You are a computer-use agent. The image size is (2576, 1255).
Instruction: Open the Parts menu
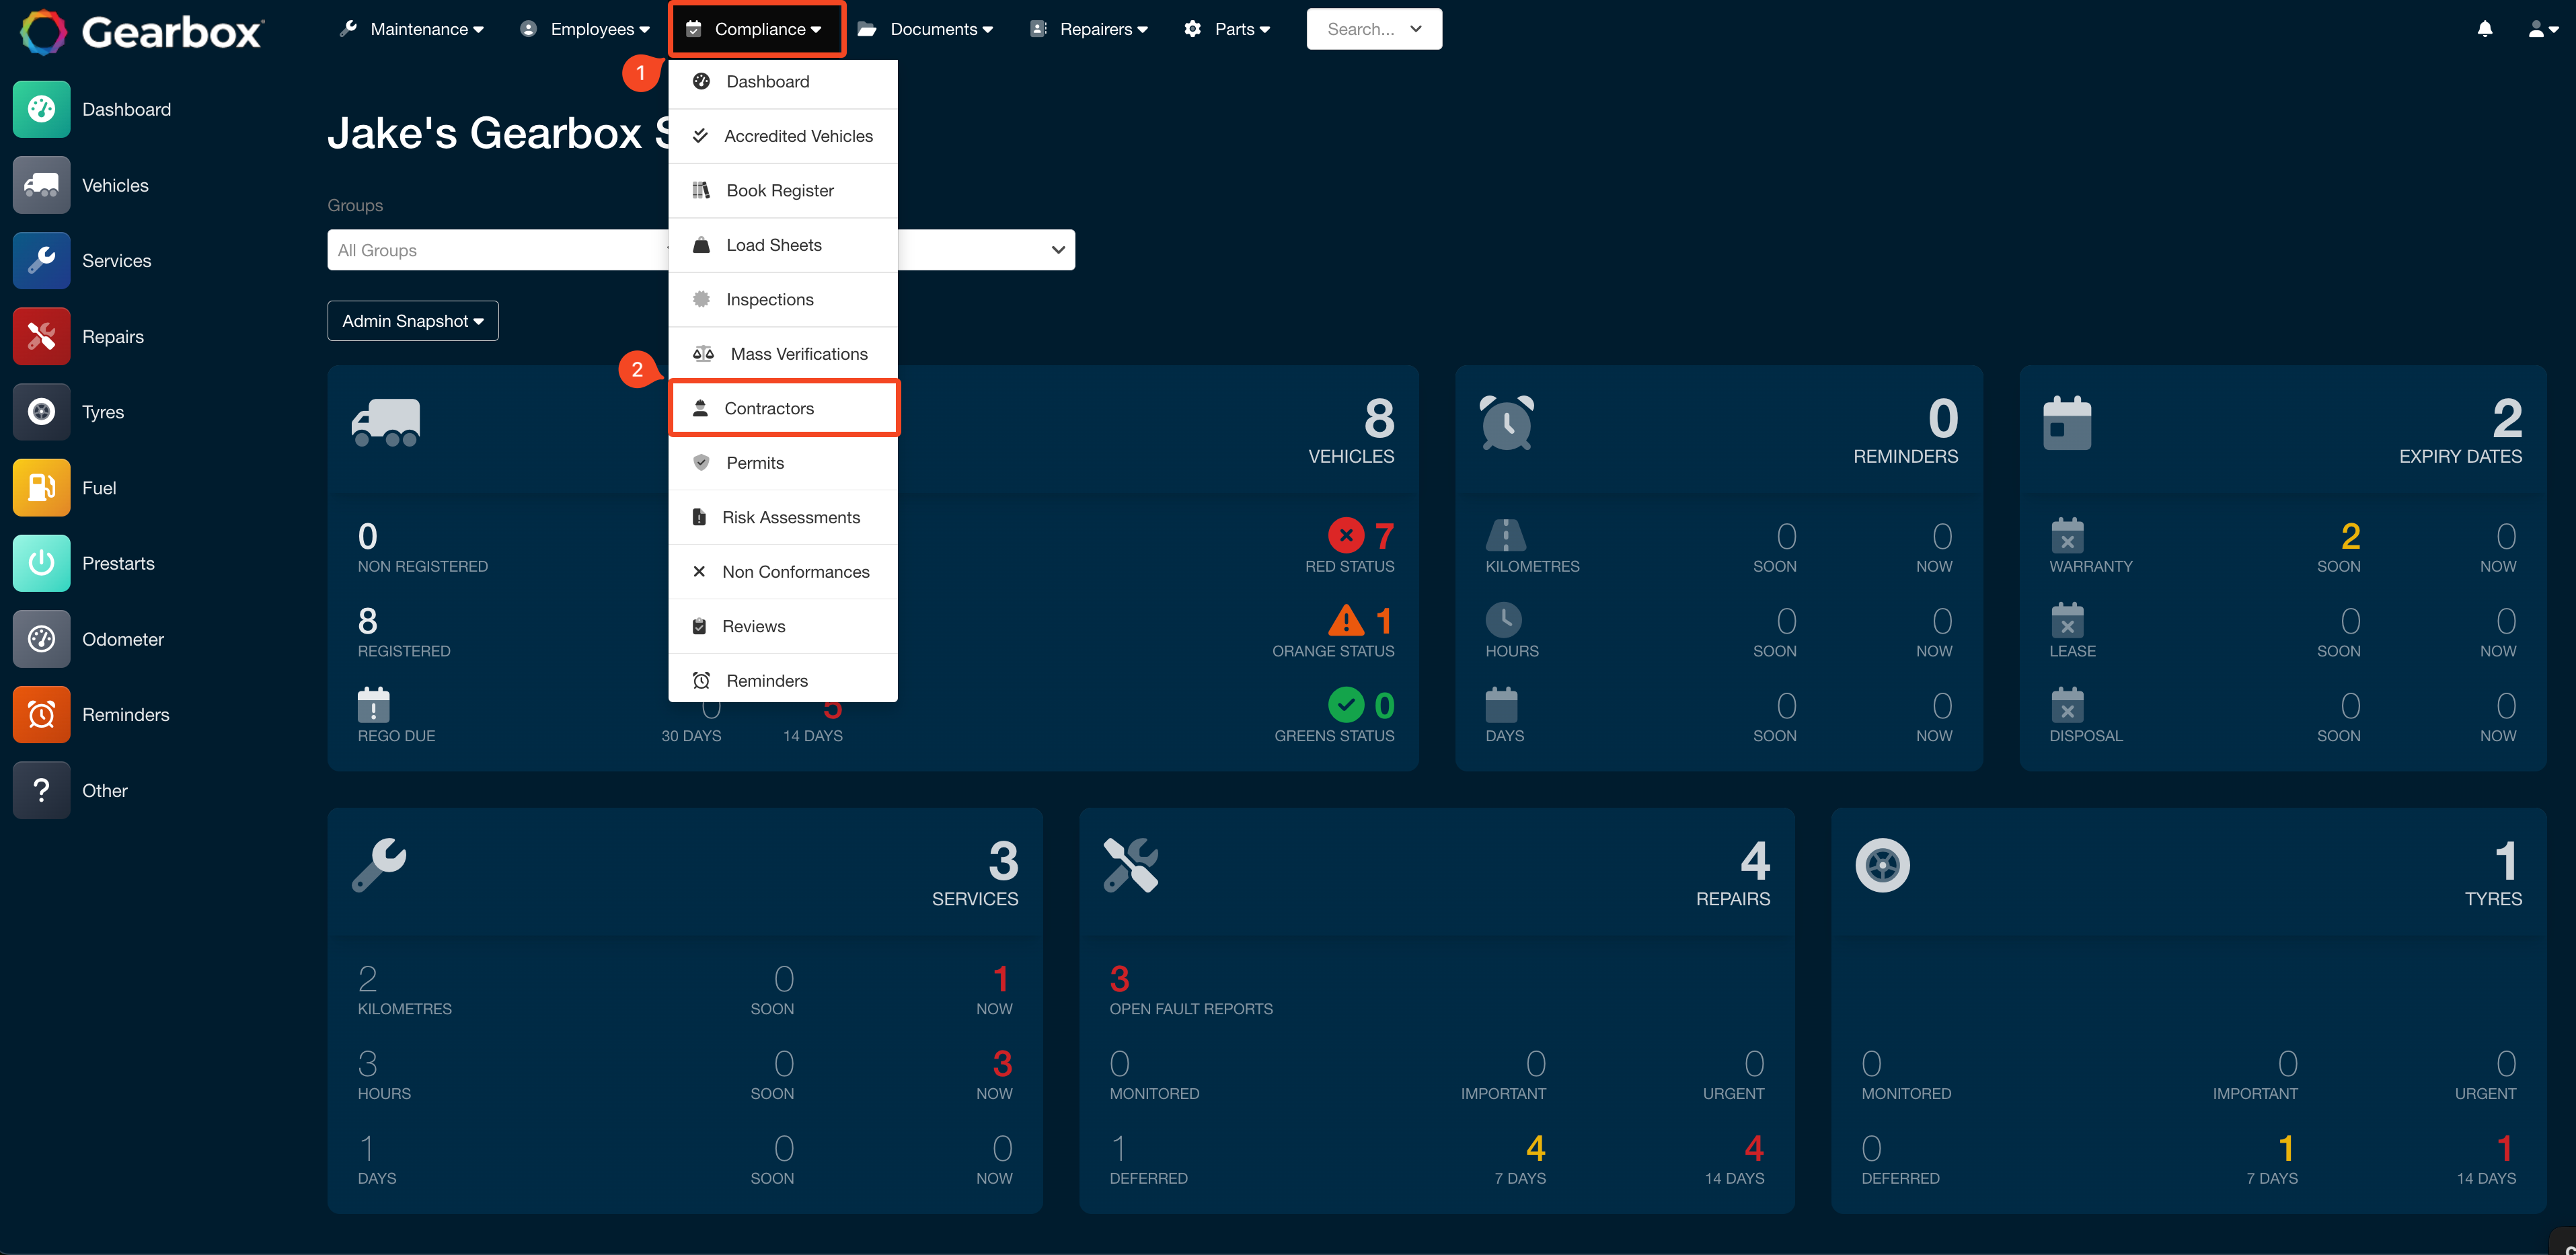(x=1227, y=29)
